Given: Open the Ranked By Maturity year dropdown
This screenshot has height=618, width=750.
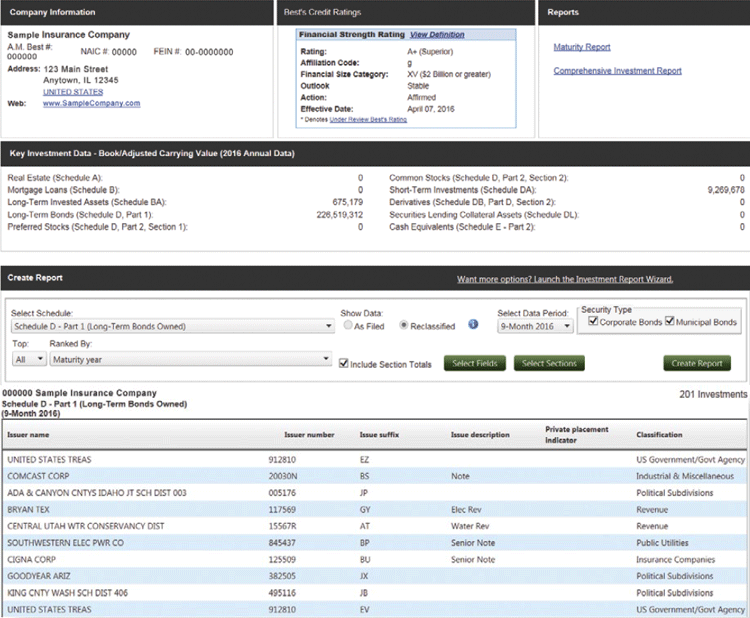Looking at the screenshot, I should (190, 359).
